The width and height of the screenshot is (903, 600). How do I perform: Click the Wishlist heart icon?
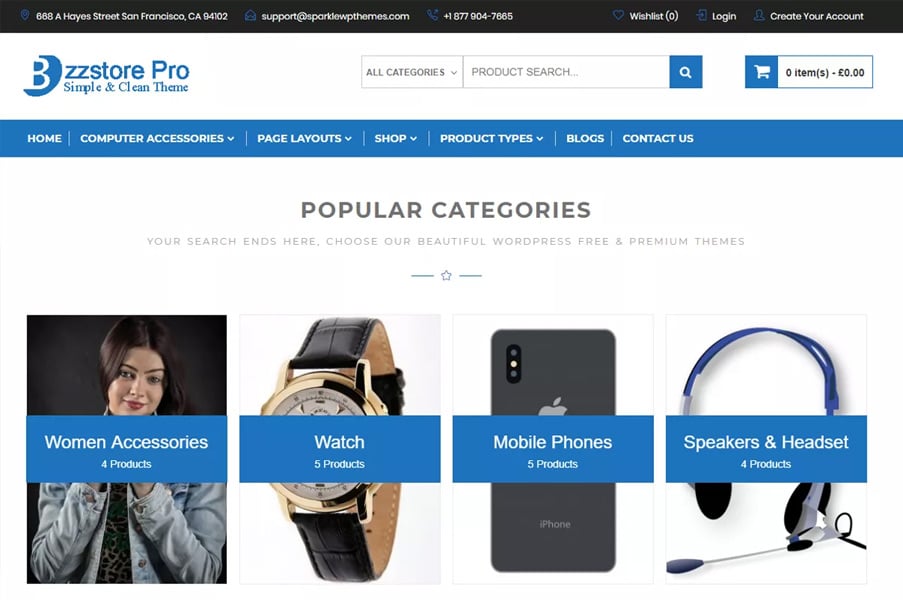(x=618, y=16)
